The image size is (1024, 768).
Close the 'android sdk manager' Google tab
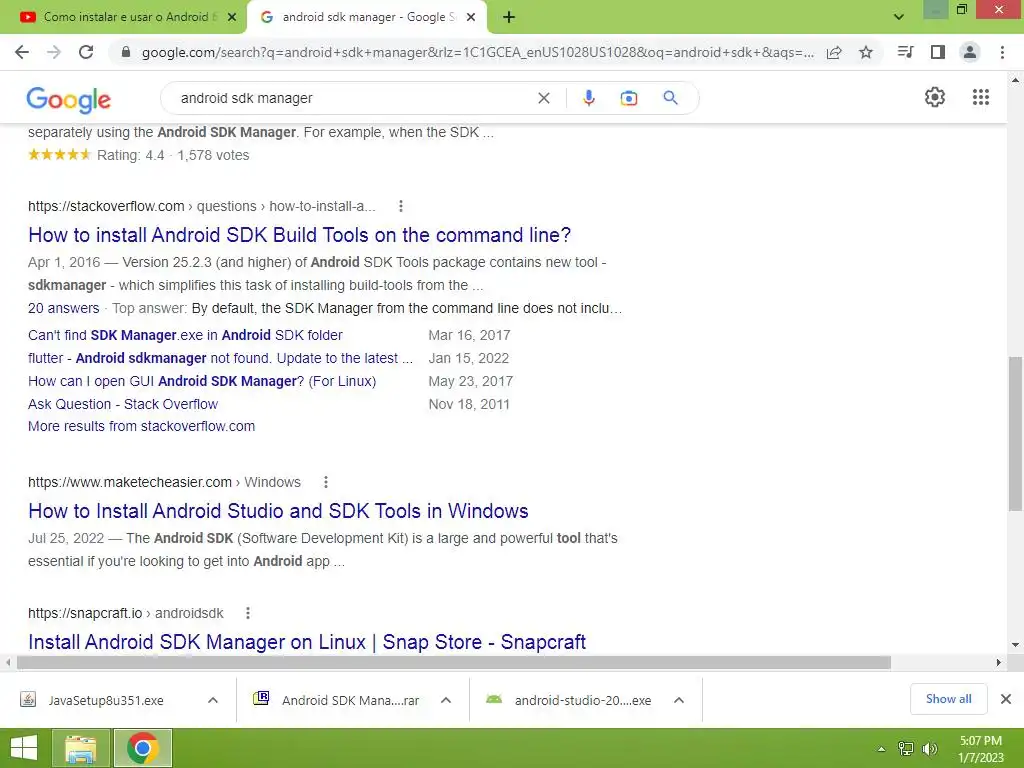click(x=471, y=17)
